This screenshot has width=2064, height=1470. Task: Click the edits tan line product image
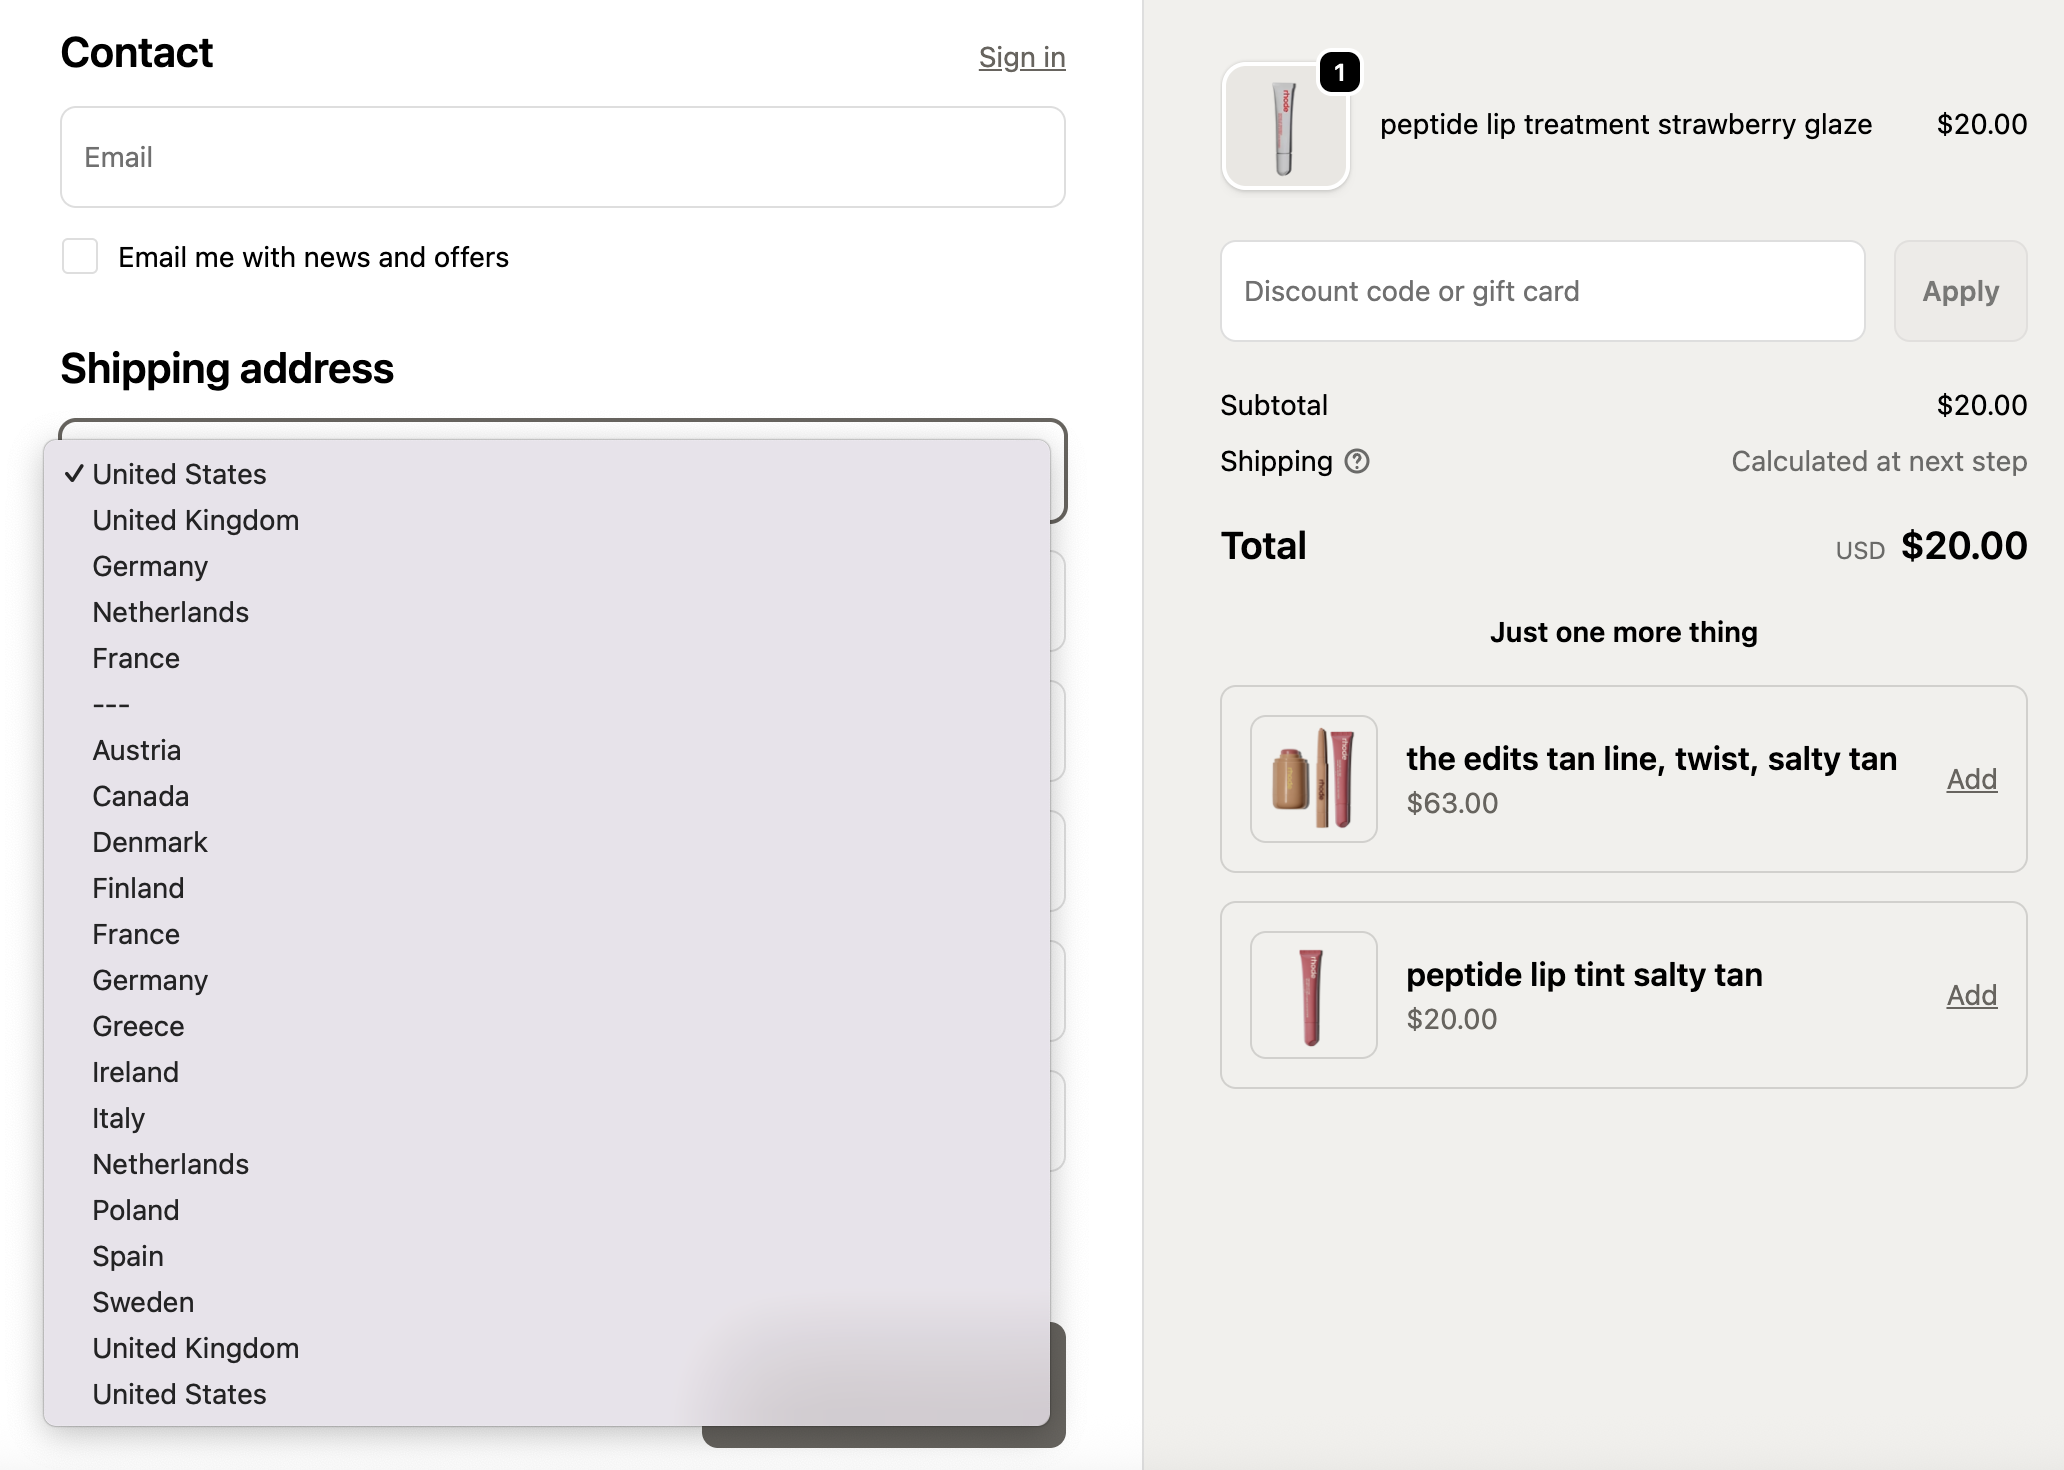coord(1313,779)
